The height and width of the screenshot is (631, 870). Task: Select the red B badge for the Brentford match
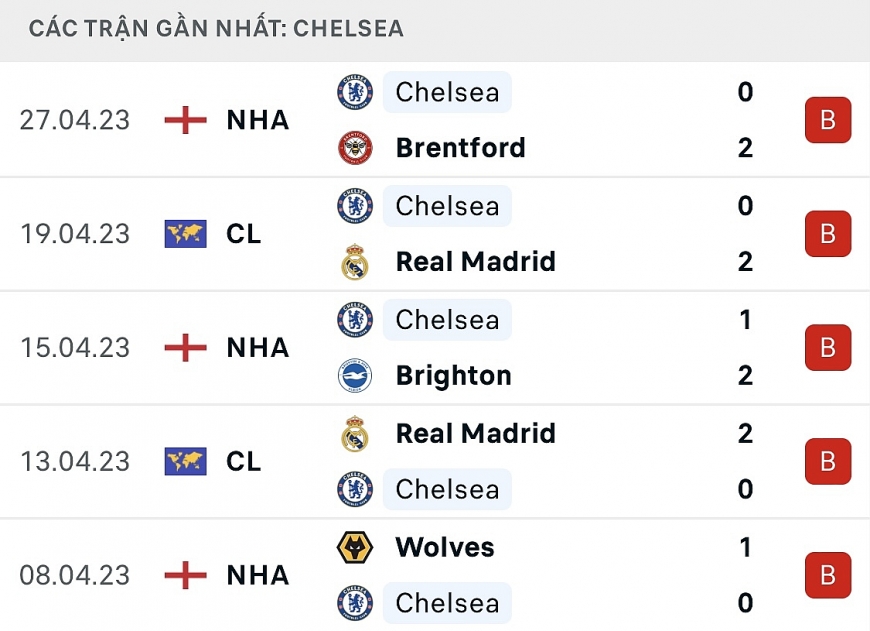click(x=828, y=120)
